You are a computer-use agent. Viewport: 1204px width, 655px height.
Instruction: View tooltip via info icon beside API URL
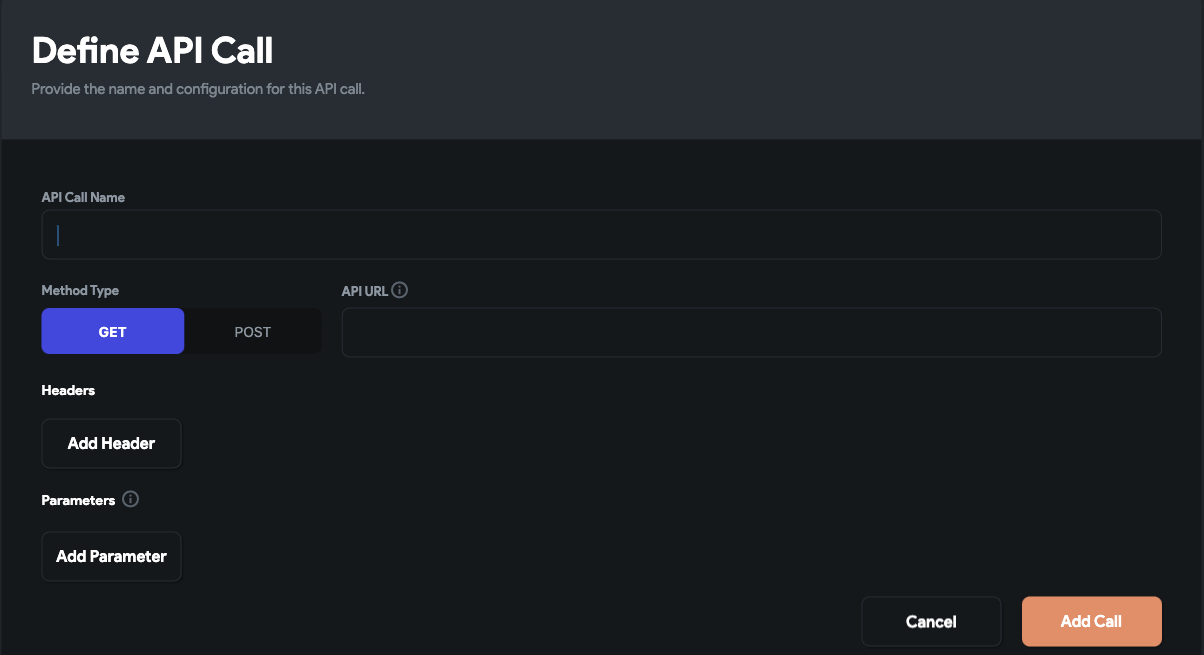click(400, 290)
